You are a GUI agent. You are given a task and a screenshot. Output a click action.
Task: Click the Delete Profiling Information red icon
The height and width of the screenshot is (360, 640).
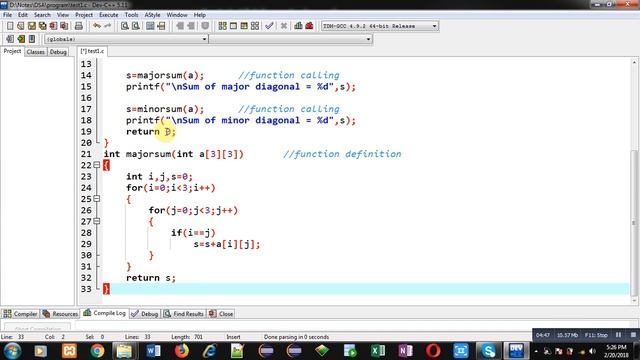(x=309, y=26)
